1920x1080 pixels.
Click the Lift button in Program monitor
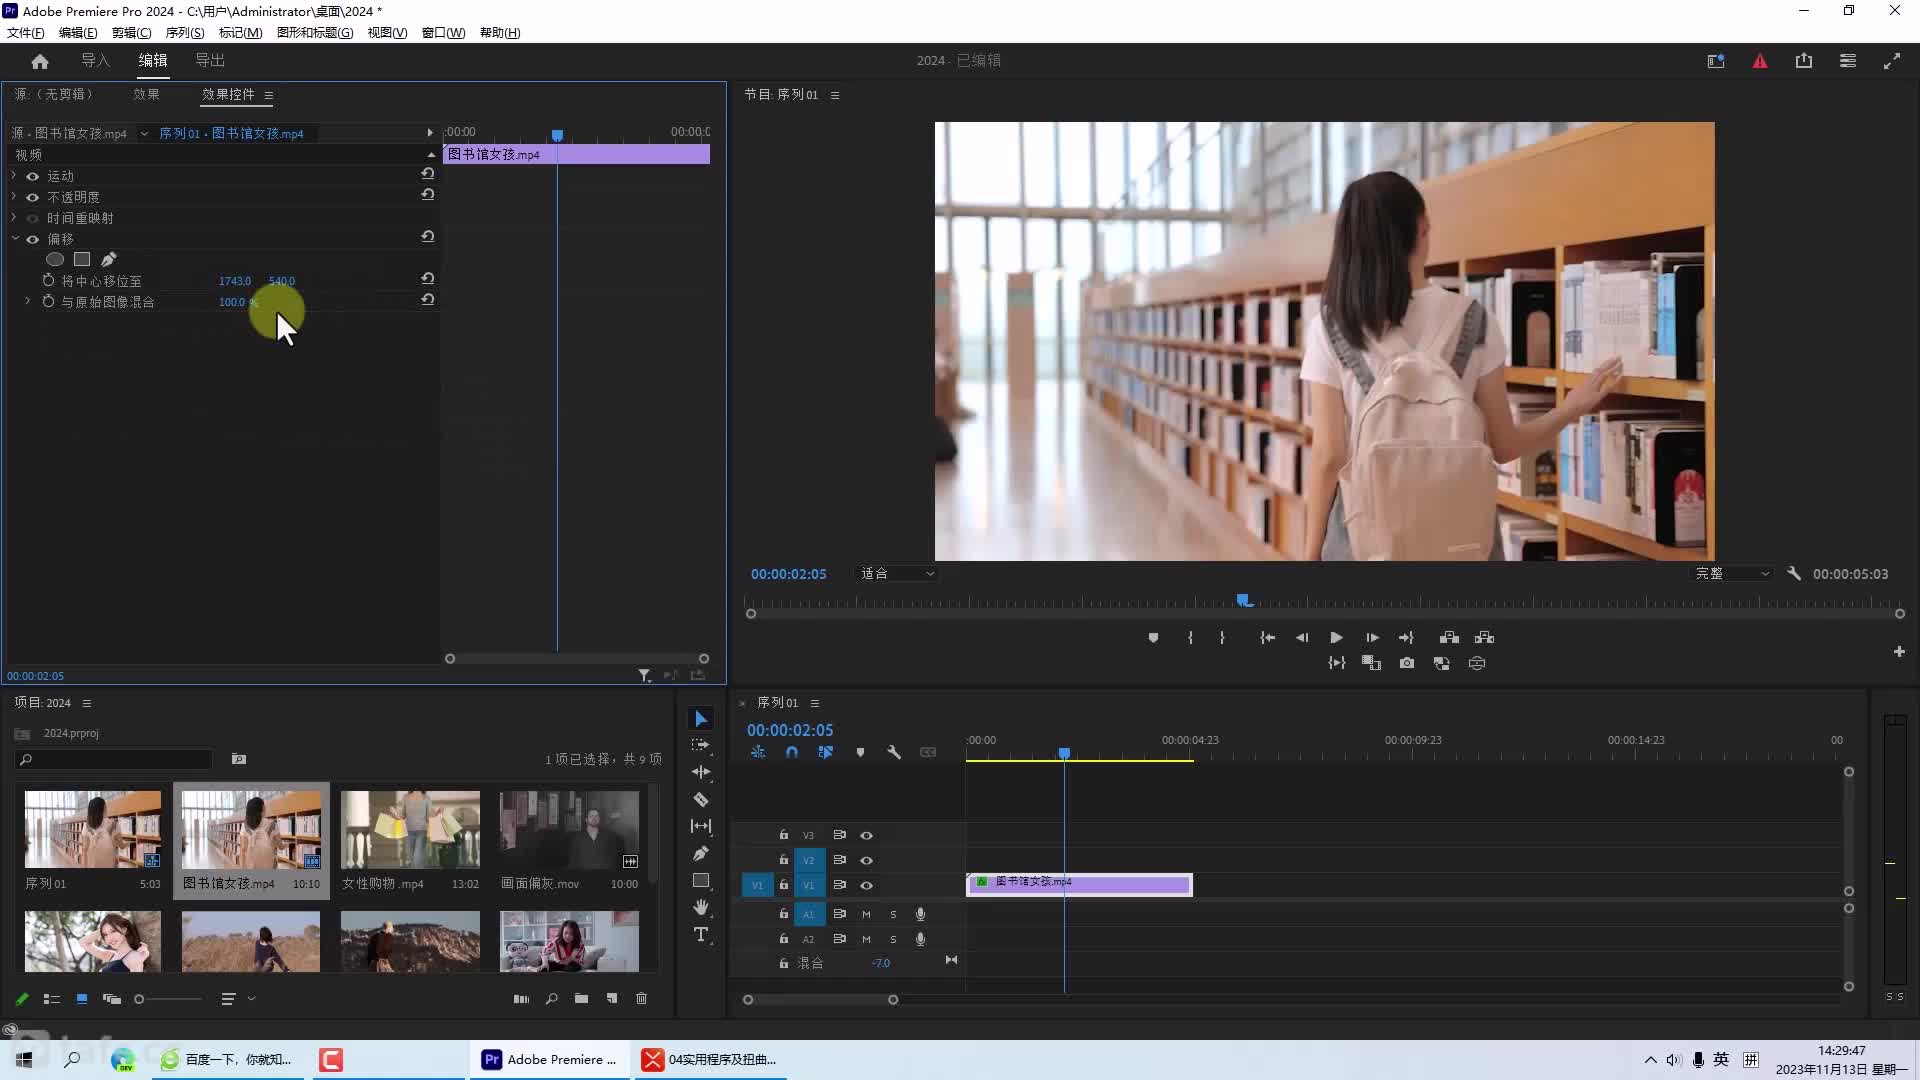(x=1449, y=638)
